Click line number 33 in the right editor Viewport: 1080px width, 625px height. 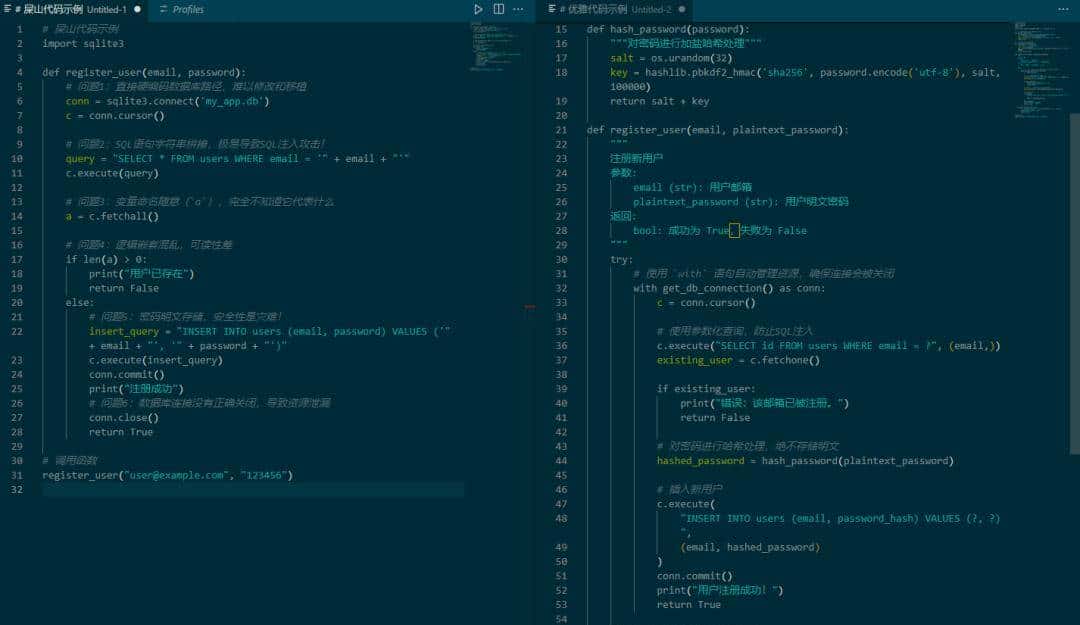(562, 302)
